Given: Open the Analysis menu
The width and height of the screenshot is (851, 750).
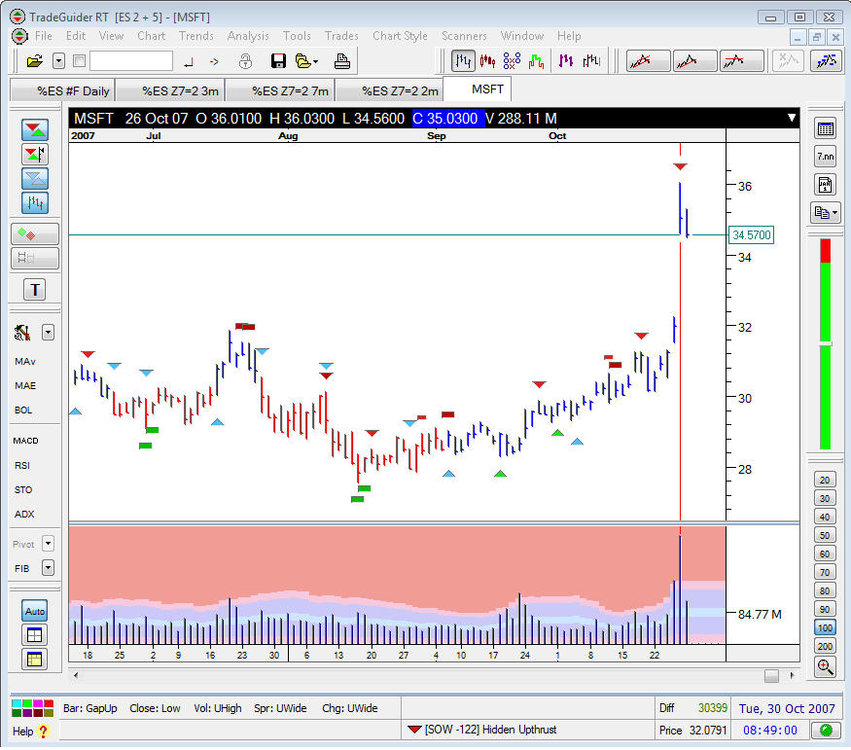Looking at the screenshot, I should (248, 36).
